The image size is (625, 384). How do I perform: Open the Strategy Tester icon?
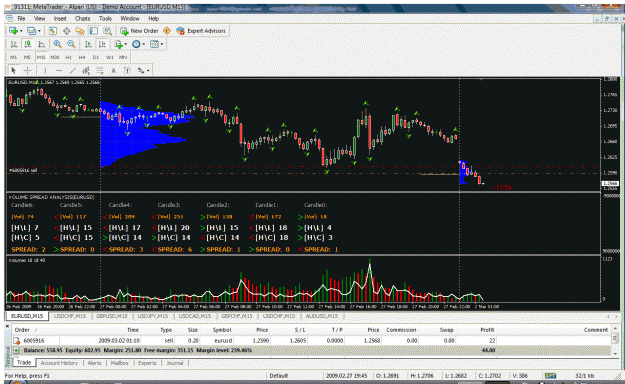point(107,31)
